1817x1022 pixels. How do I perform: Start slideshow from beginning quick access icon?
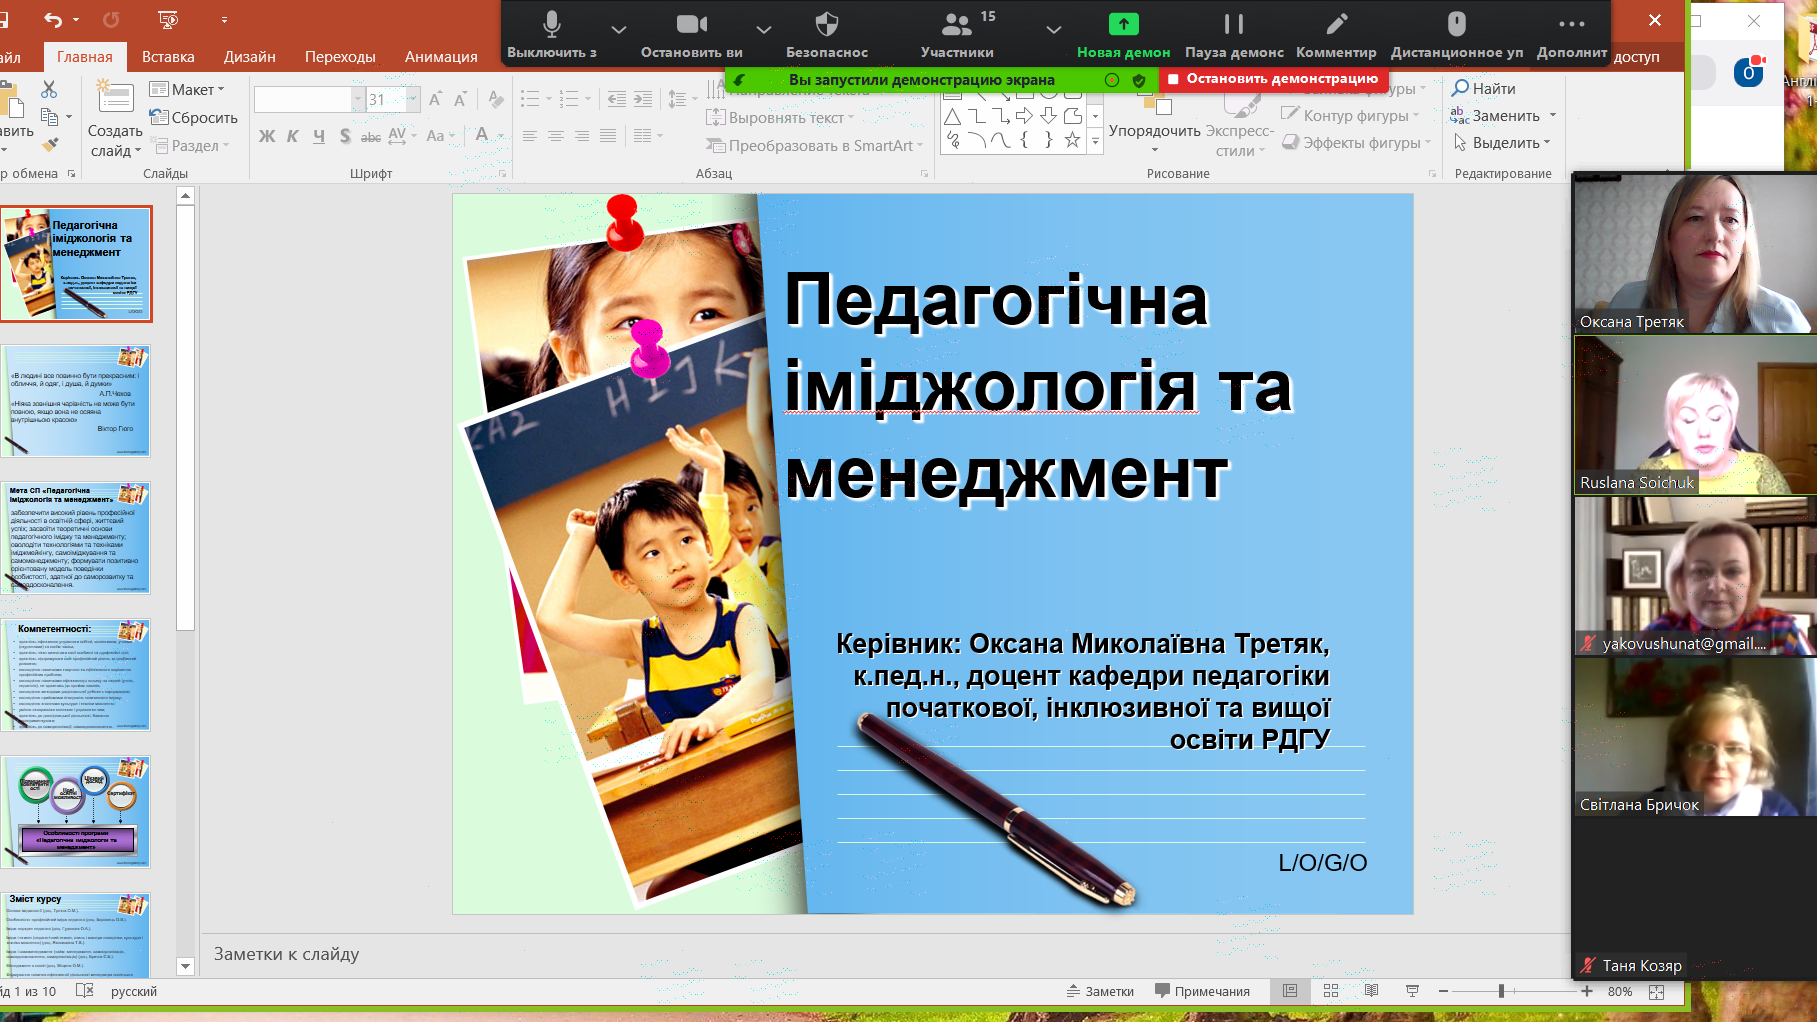point(168,19)
